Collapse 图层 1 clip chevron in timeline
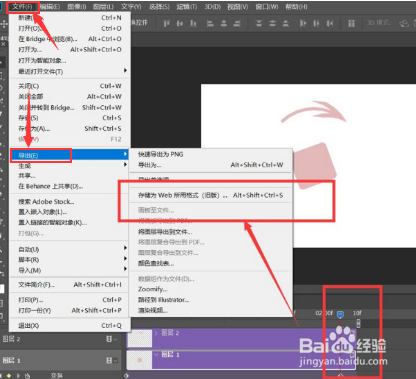The image size is (416, 379). (156, 354)
